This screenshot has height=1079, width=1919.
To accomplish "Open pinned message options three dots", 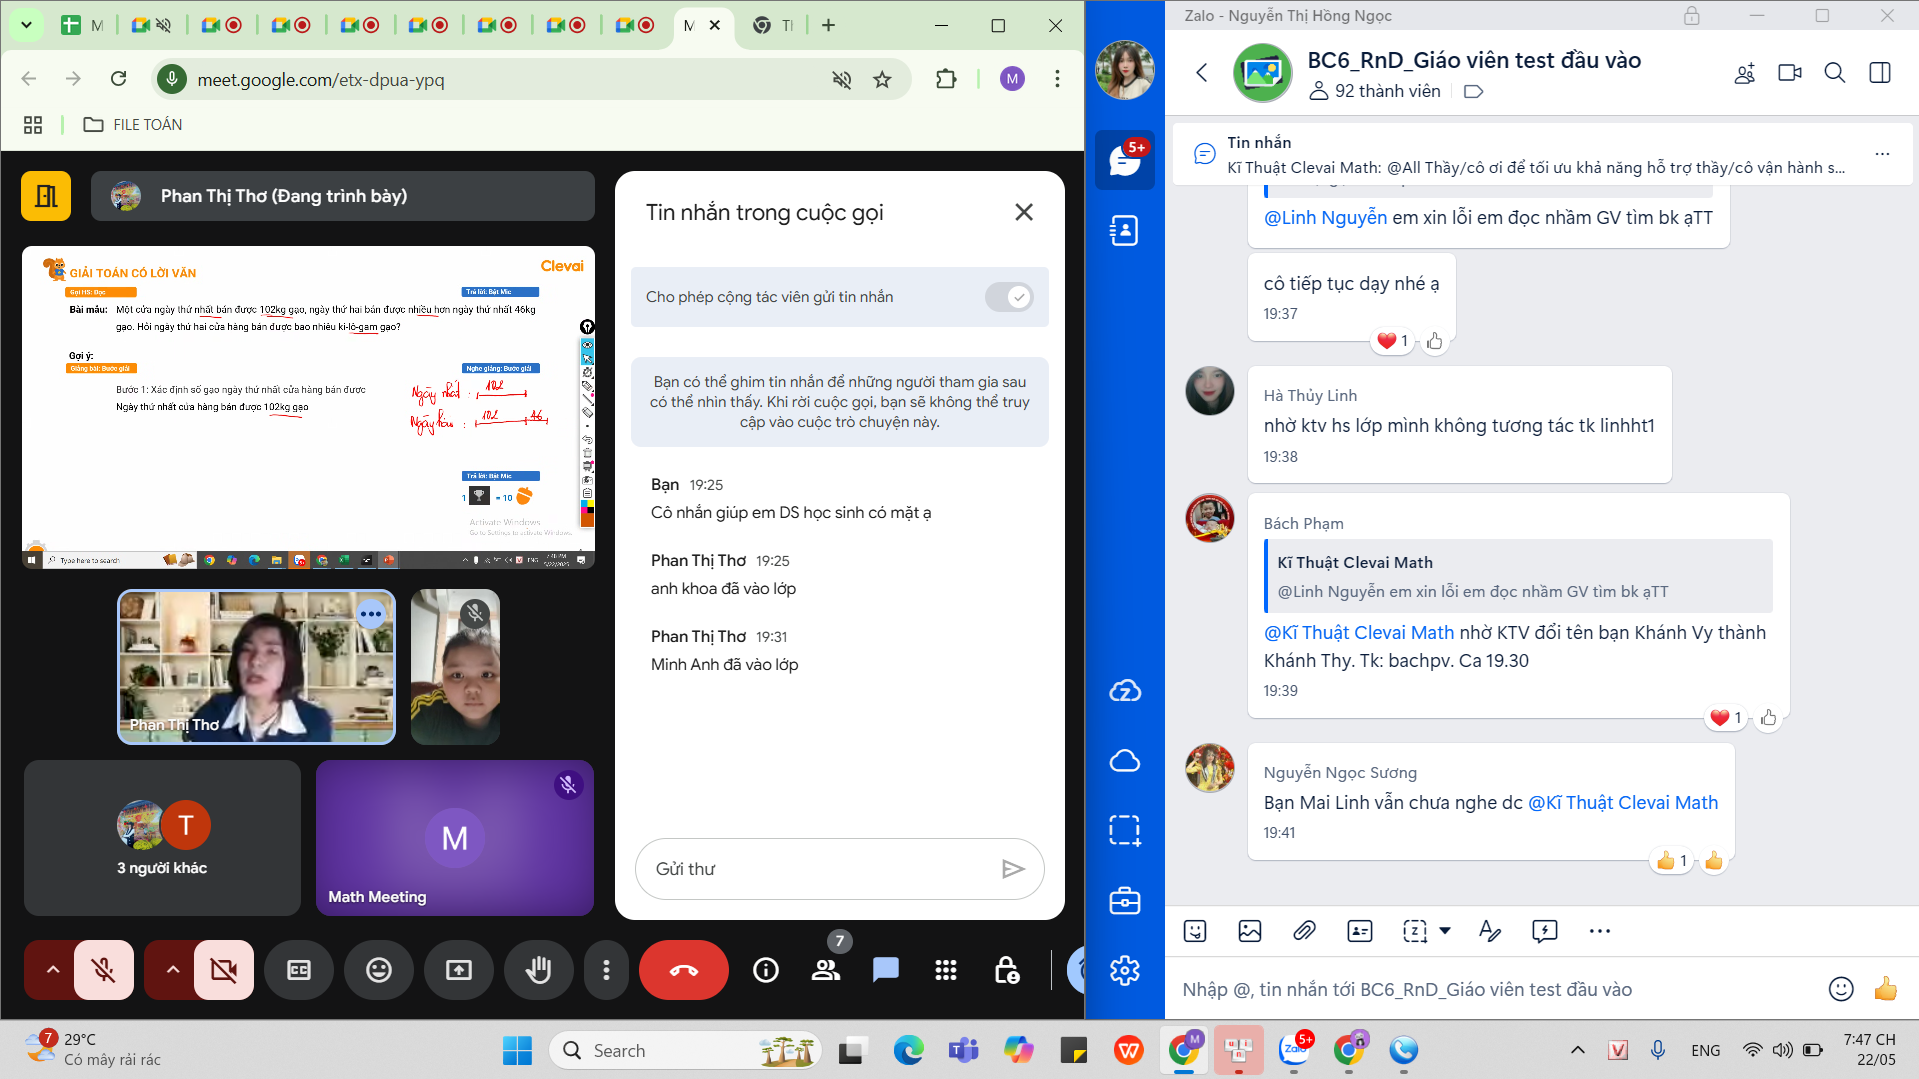I will [x=1883, y=154].
